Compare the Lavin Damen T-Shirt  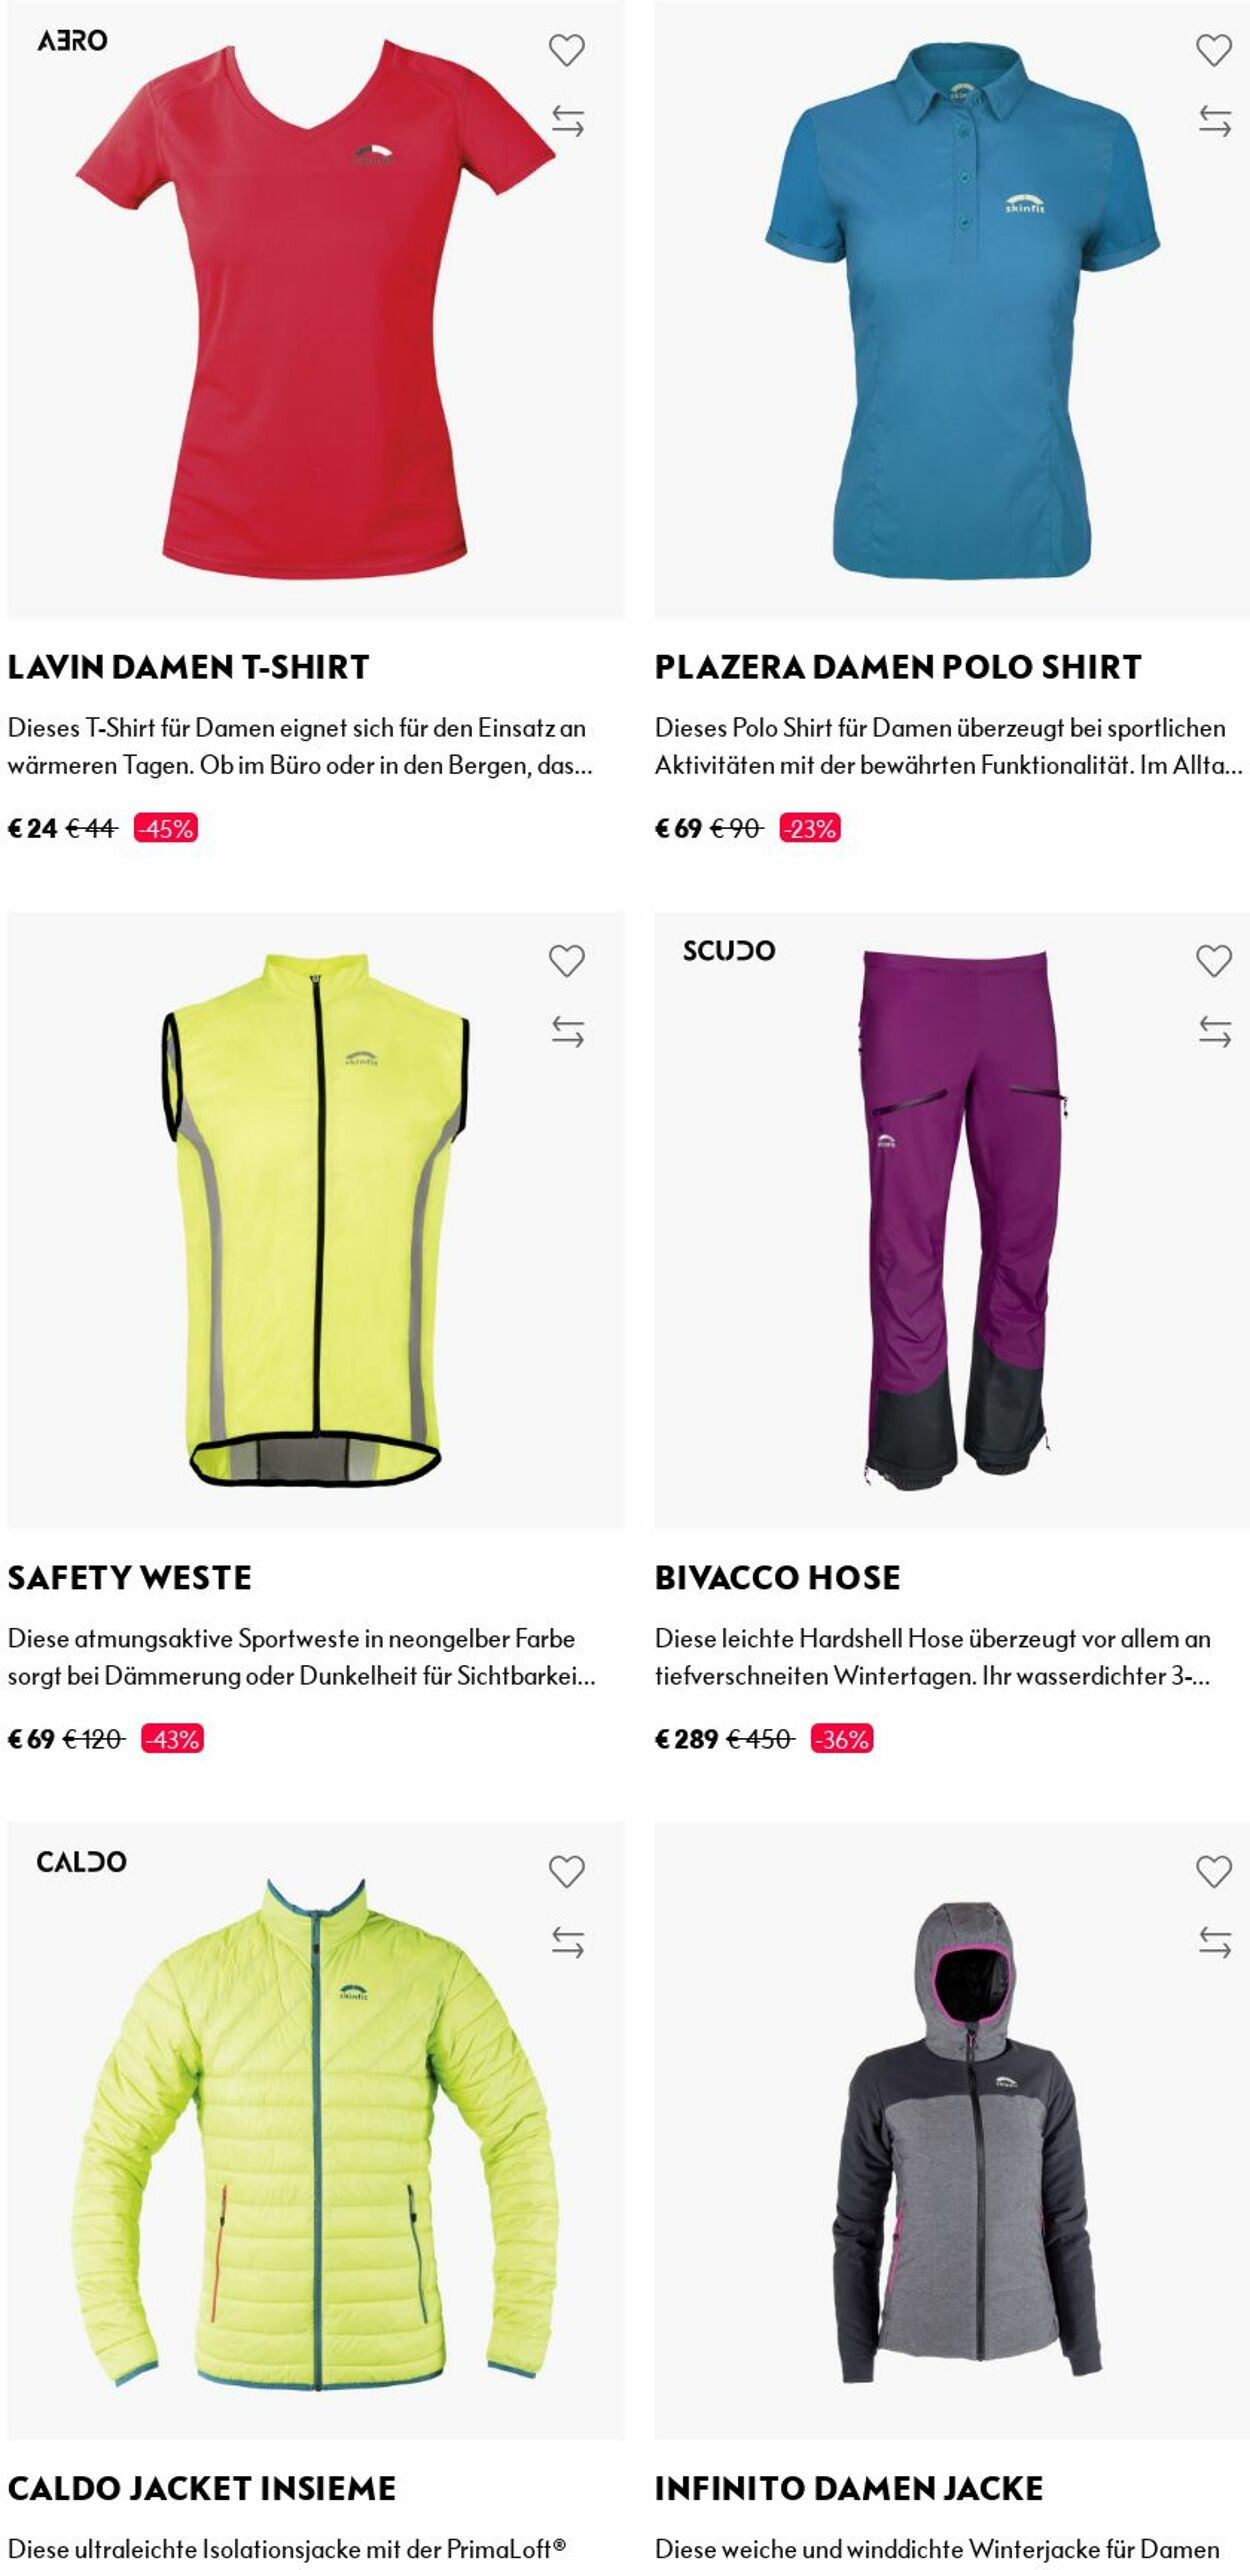coord(567,121)
